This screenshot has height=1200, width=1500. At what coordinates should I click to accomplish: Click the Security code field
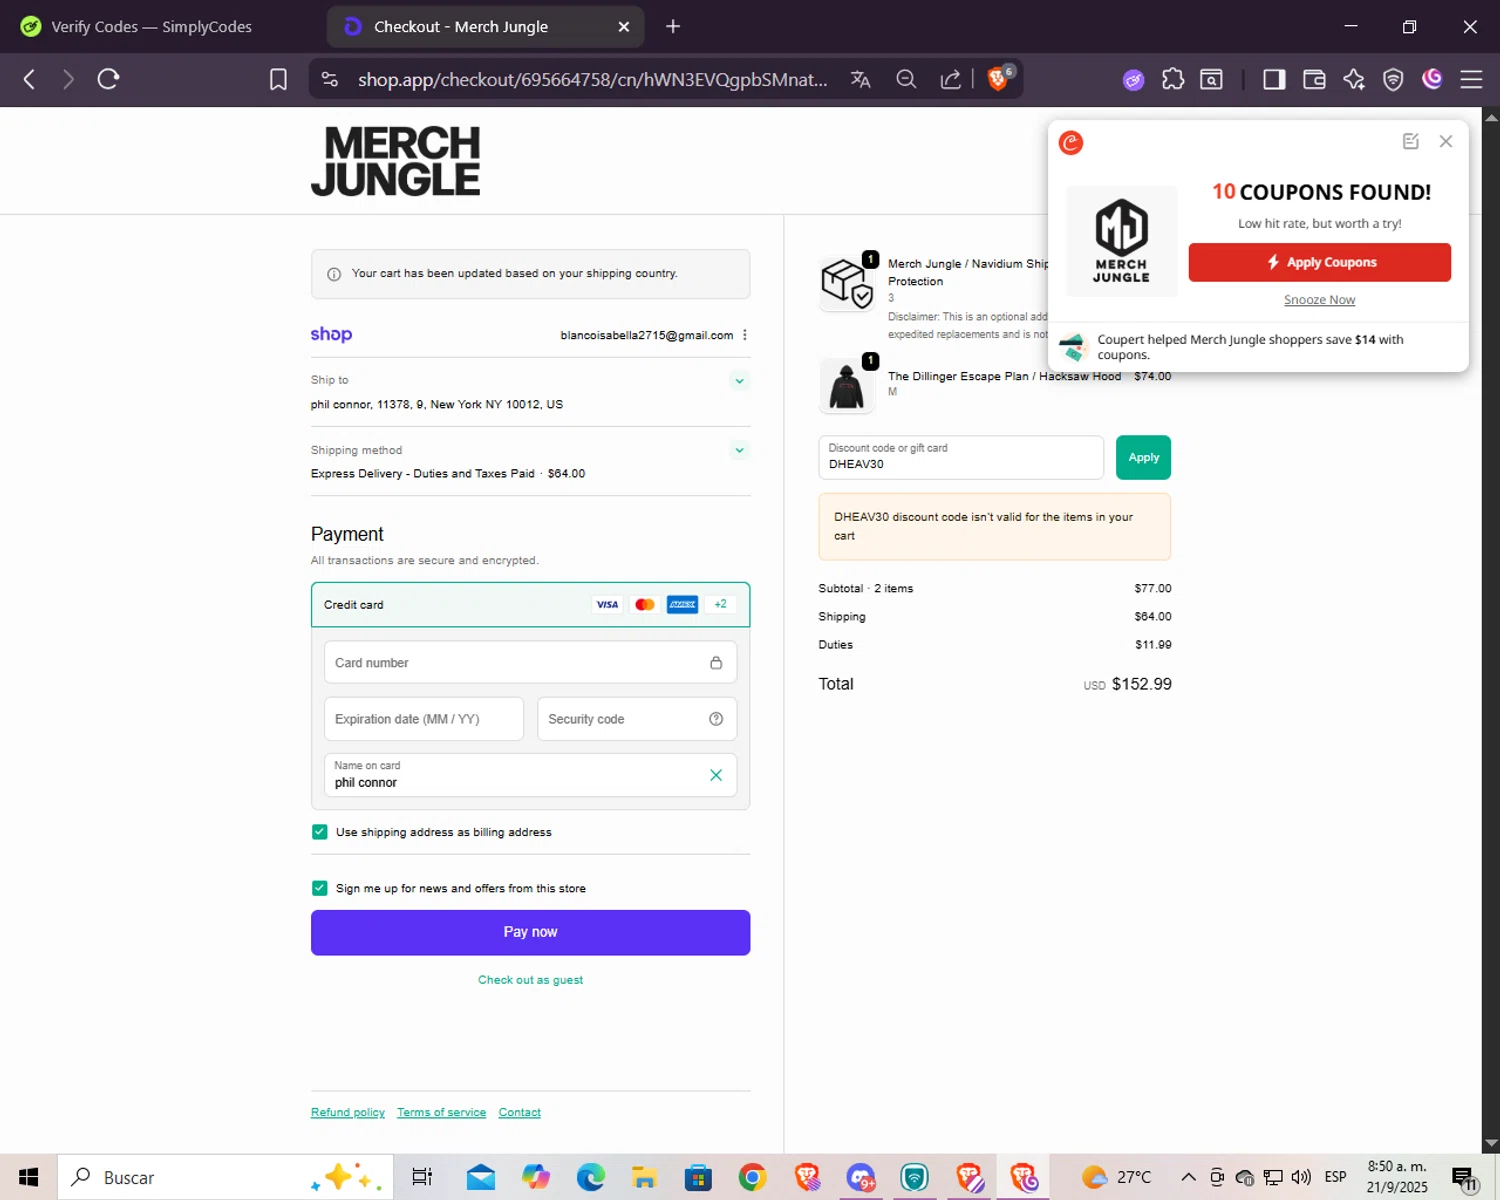637,719
